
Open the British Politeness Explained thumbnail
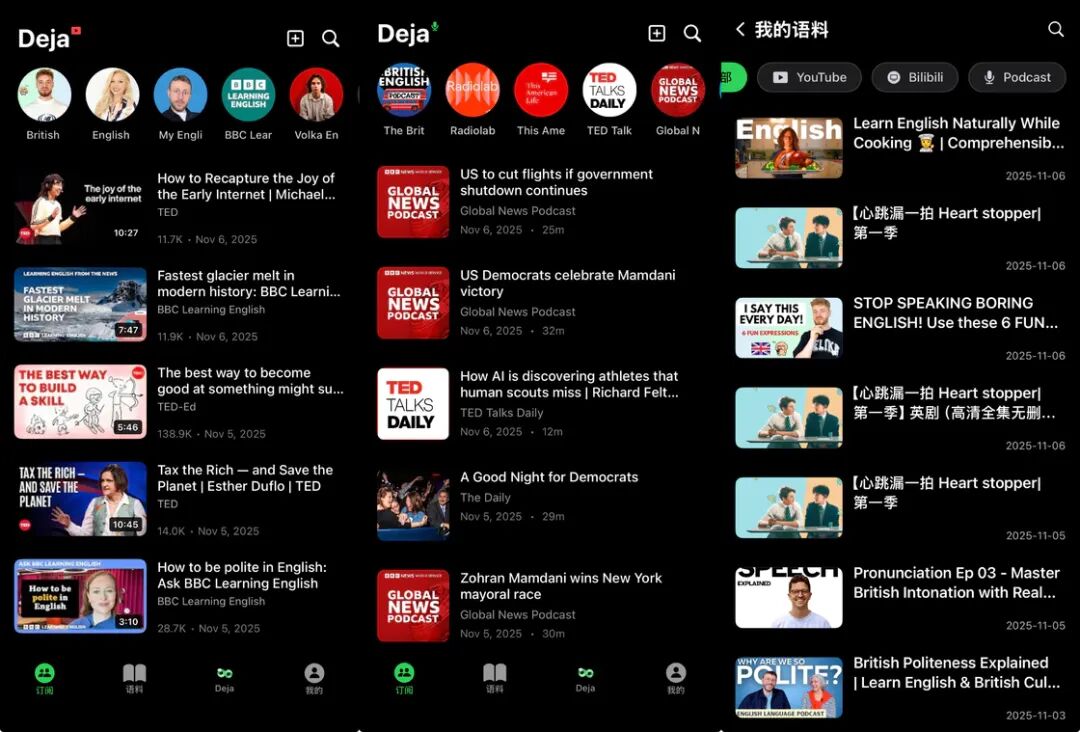[789, 687]
